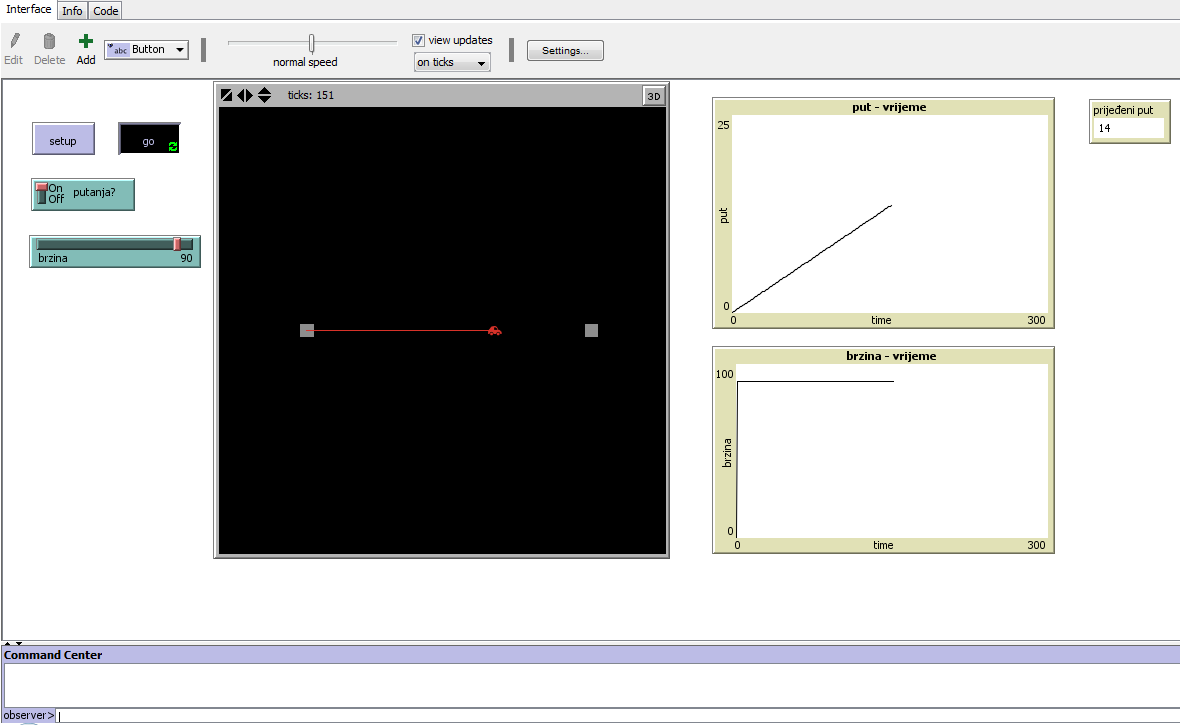
Task: Toggle the putanja? On/Off switch
Action: pyautogui.click(x=42, y=194)
